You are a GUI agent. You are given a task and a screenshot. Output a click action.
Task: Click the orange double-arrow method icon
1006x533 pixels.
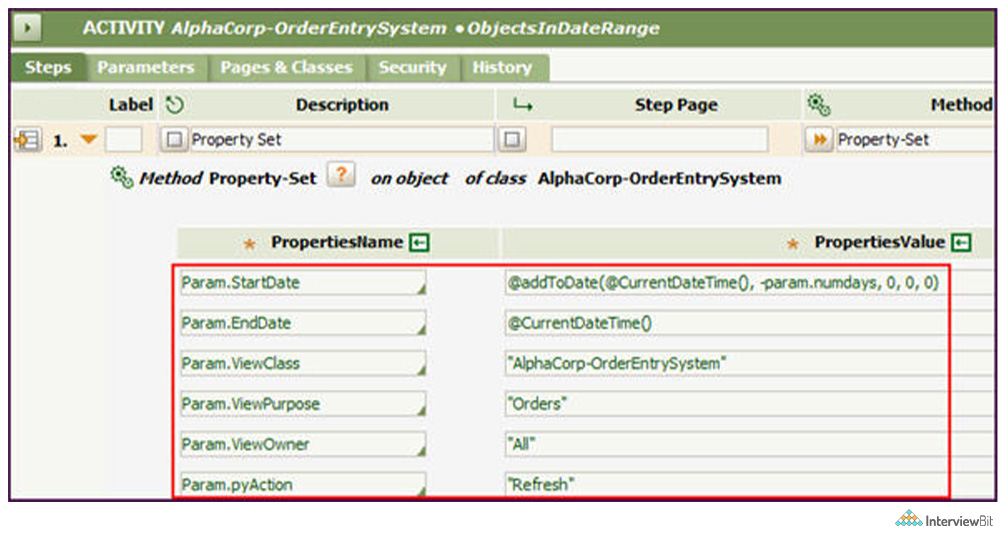[x=819, y=139]
